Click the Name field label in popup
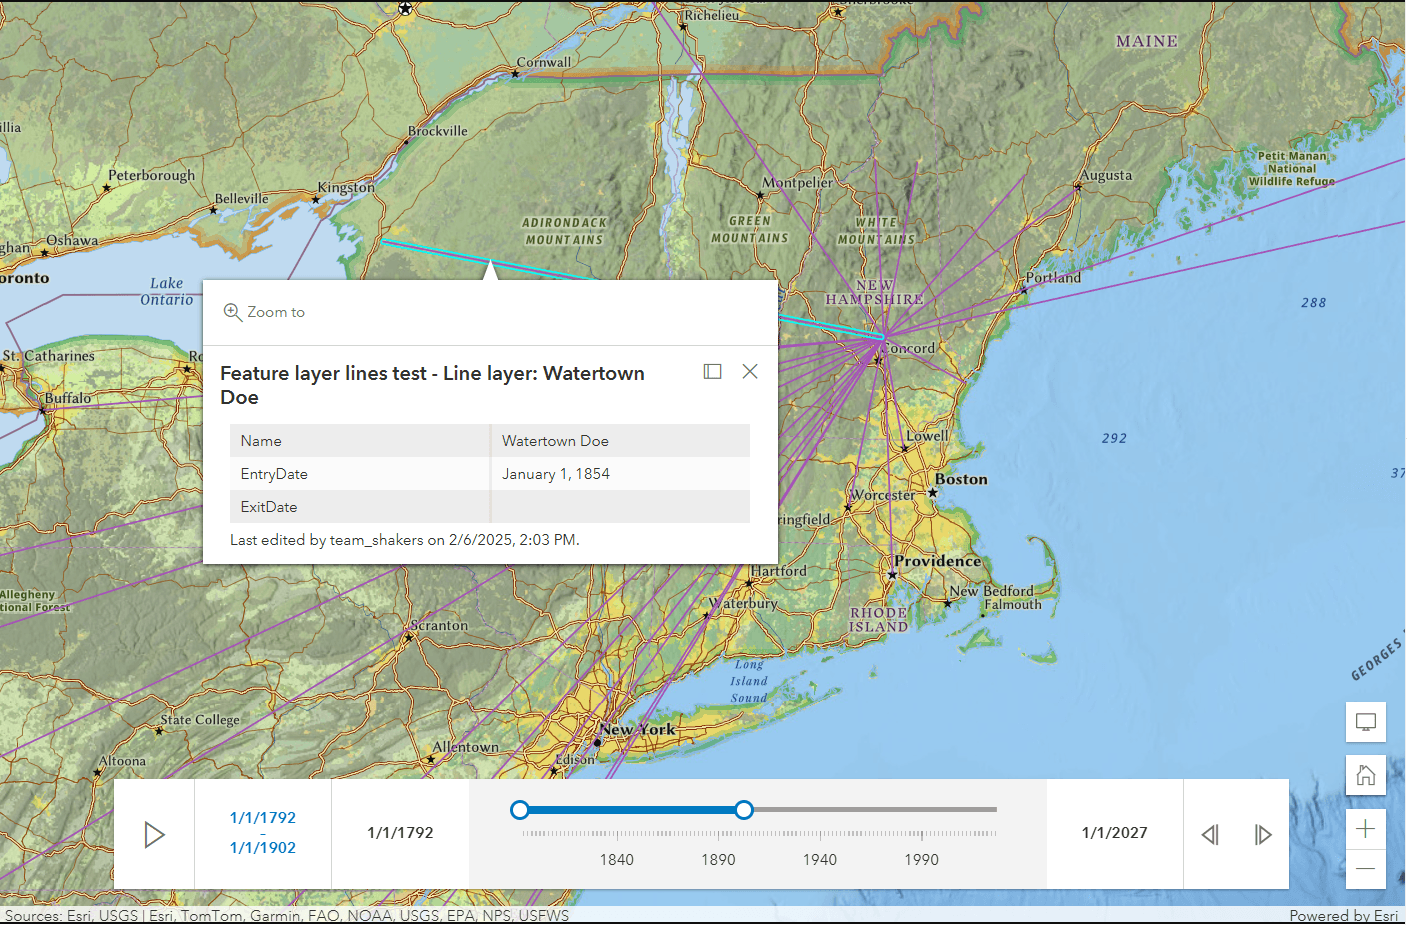This screenshot has width=1407, height=925. 261,441
